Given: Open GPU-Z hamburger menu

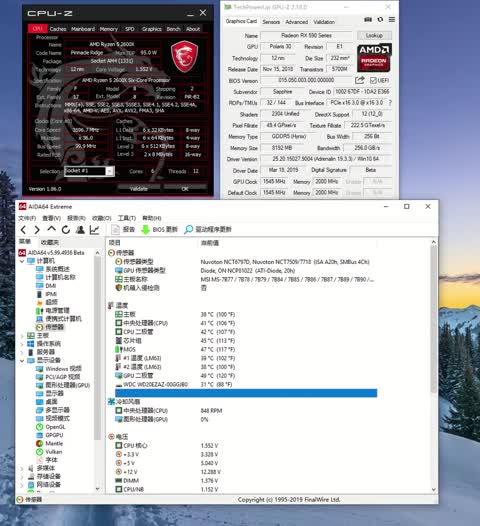Looking at the screenshot, I should 392,20.
